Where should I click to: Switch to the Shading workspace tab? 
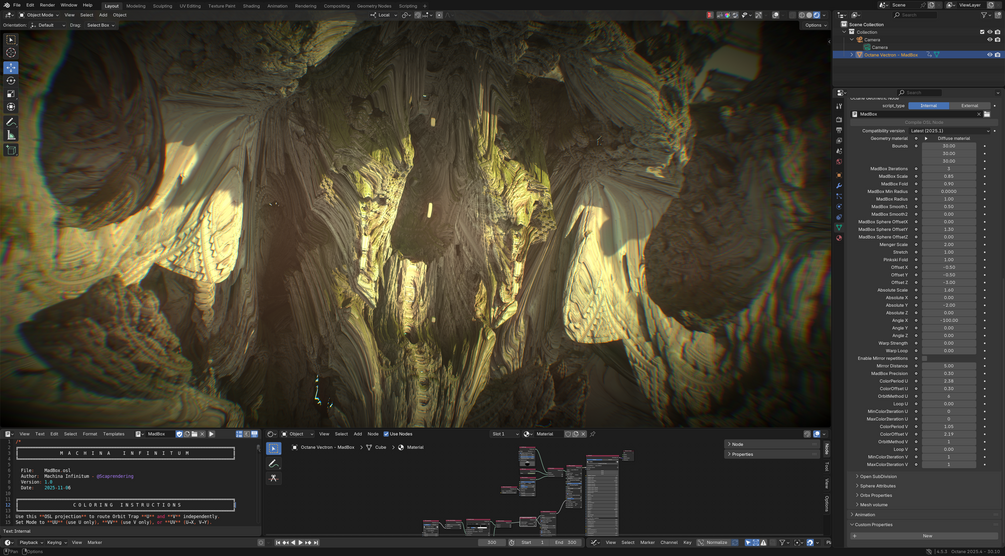(x=251, y=5)
